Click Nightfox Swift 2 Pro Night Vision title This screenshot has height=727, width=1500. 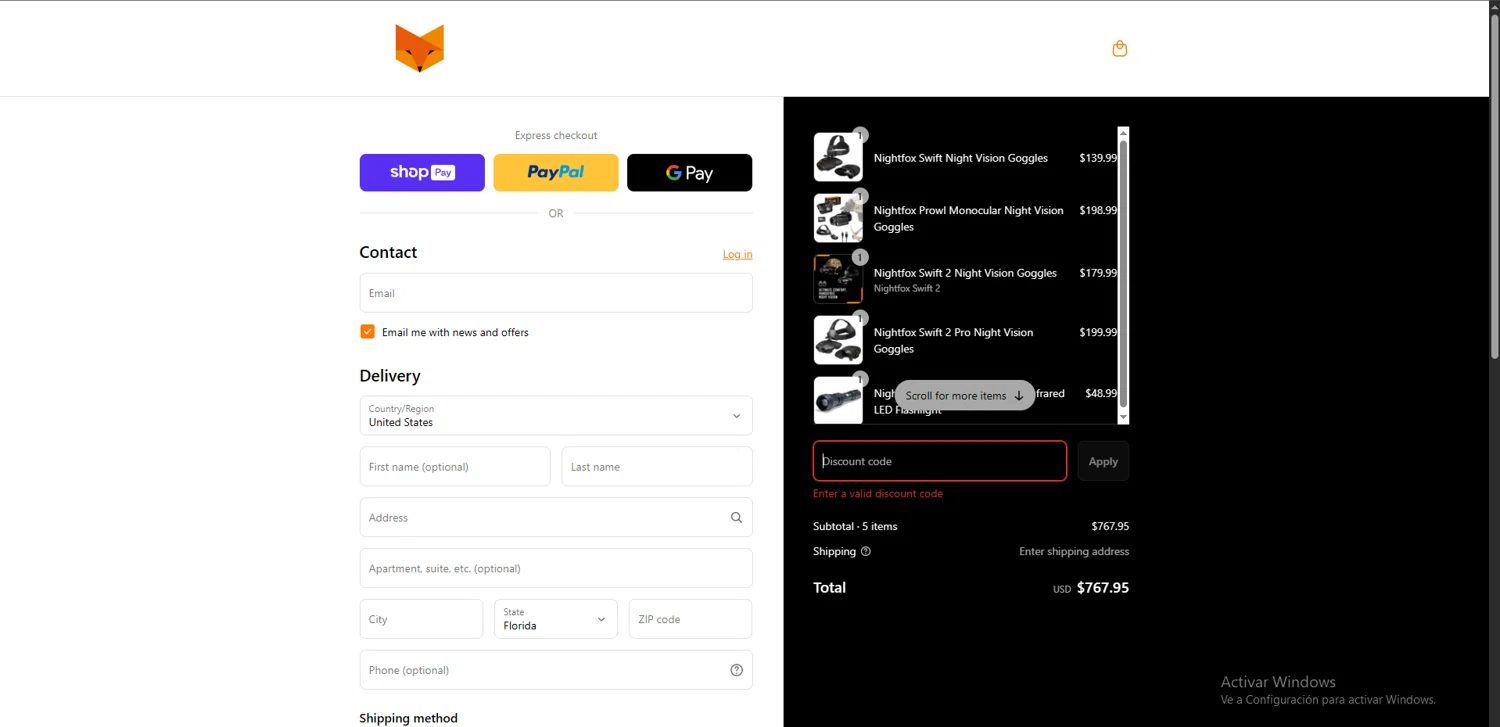[x=953, y=340]
